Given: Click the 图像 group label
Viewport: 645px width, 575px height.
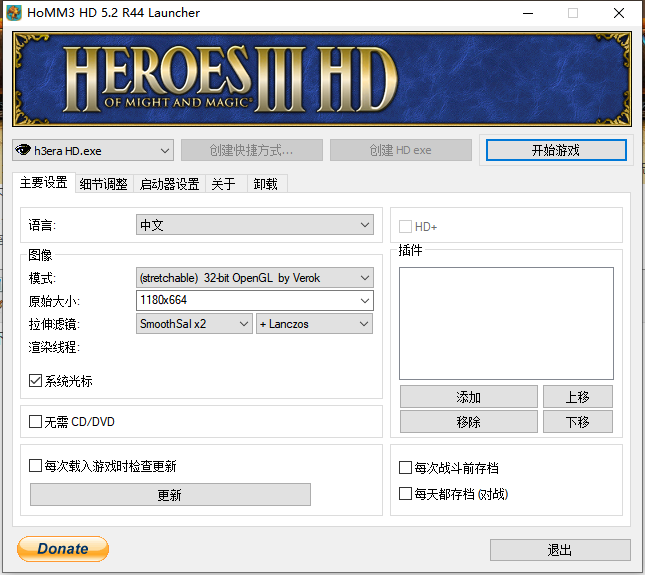Looking at the screenshot, I should [40, 255].
